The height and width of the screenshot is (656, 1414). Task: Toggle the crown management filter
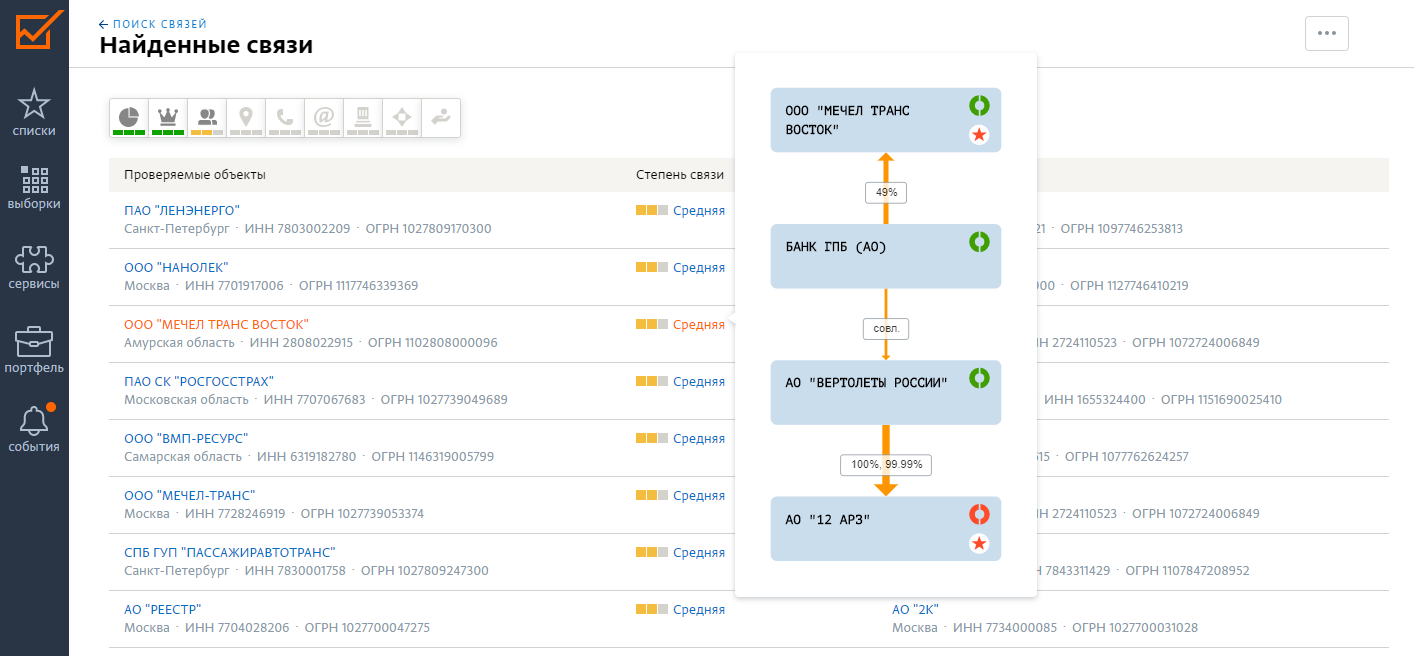point(168,118)
